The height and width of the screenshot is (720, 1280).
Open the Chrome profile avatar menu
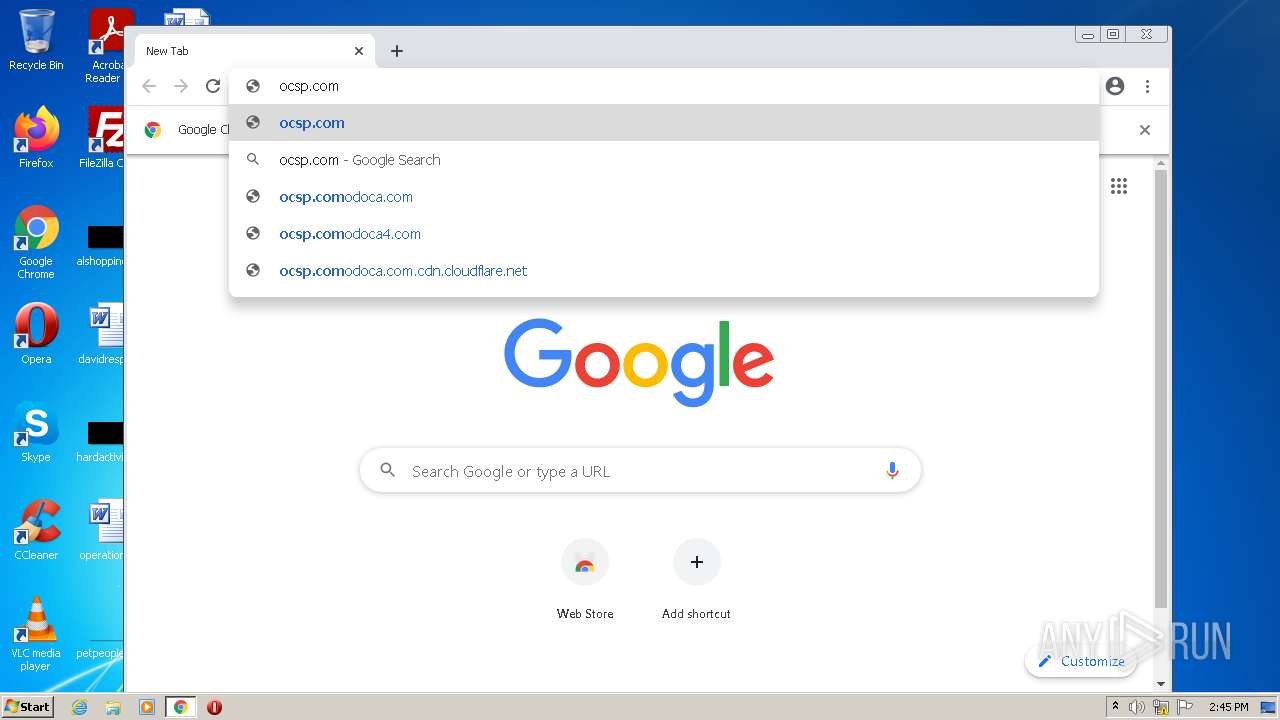click(1115, 86)
